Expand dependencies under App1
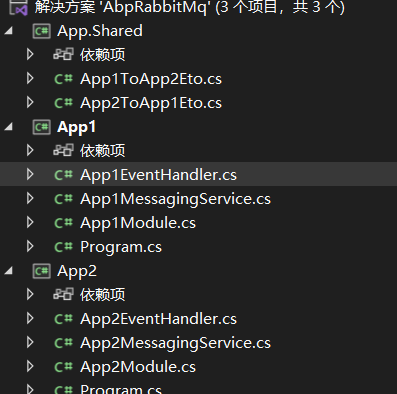Screen dimensions: 397x394 click(30, 150)
